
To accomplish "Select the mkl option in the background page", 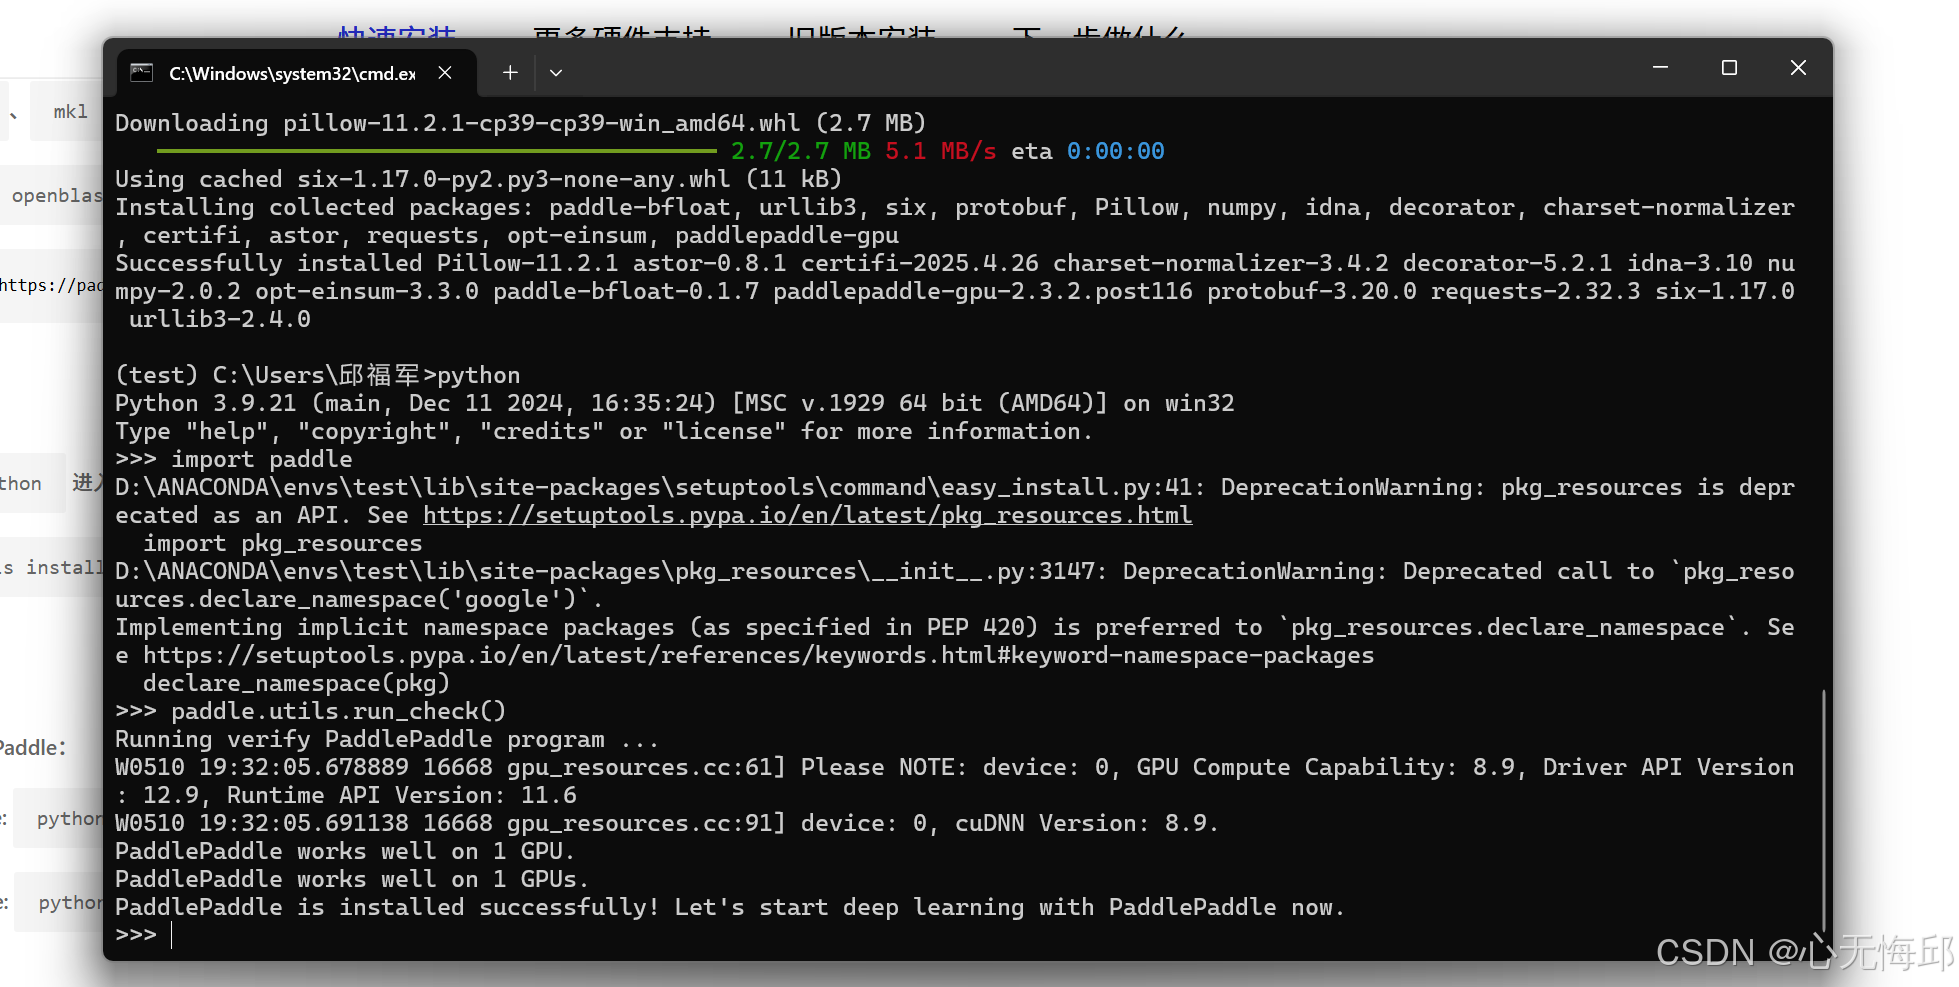I will [68, 111].
